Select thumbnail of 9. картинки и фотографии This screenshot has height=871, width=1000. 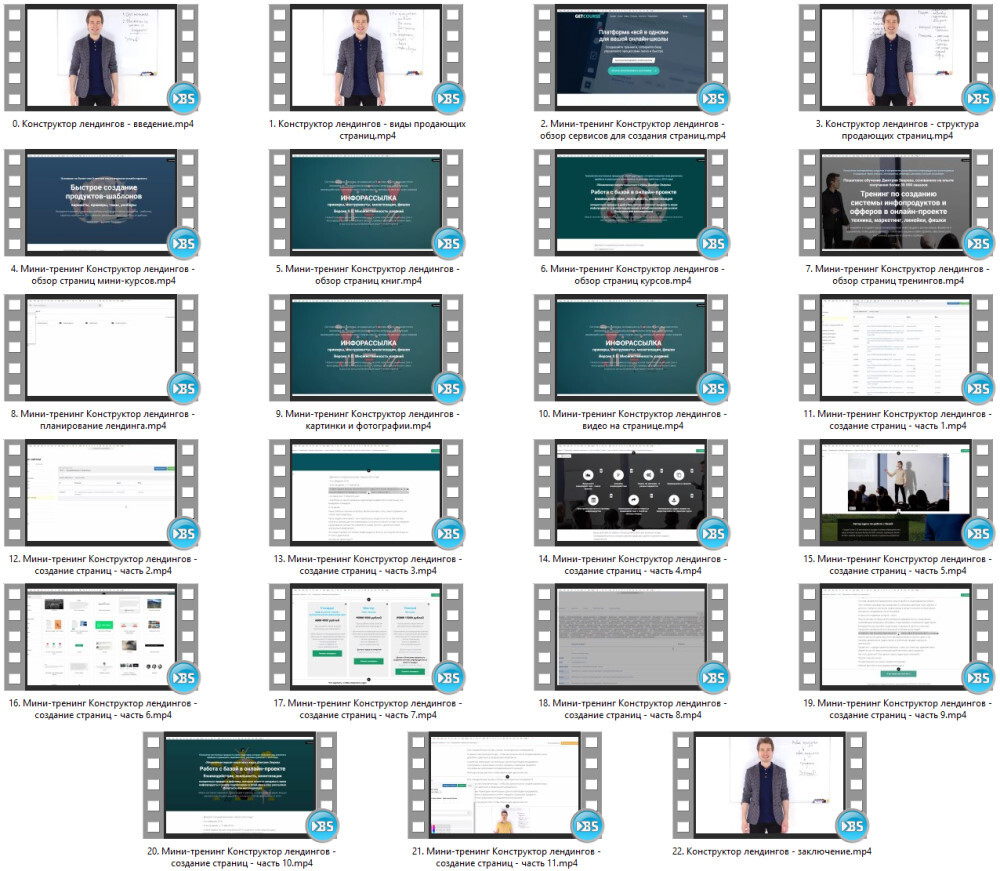click(366, 348)
